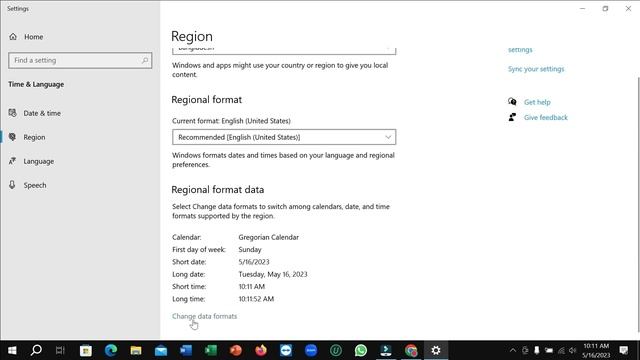The width and height of the screenshot is (640, 360).
Task: Click the search magnifier in Find a setting
Action: (145, 60)
